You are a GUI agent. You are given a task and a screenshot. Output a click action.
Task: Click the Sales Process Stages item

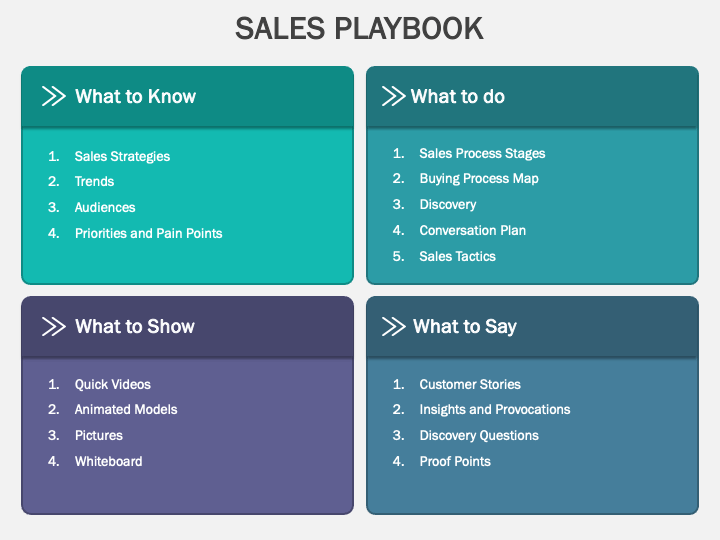482,153
